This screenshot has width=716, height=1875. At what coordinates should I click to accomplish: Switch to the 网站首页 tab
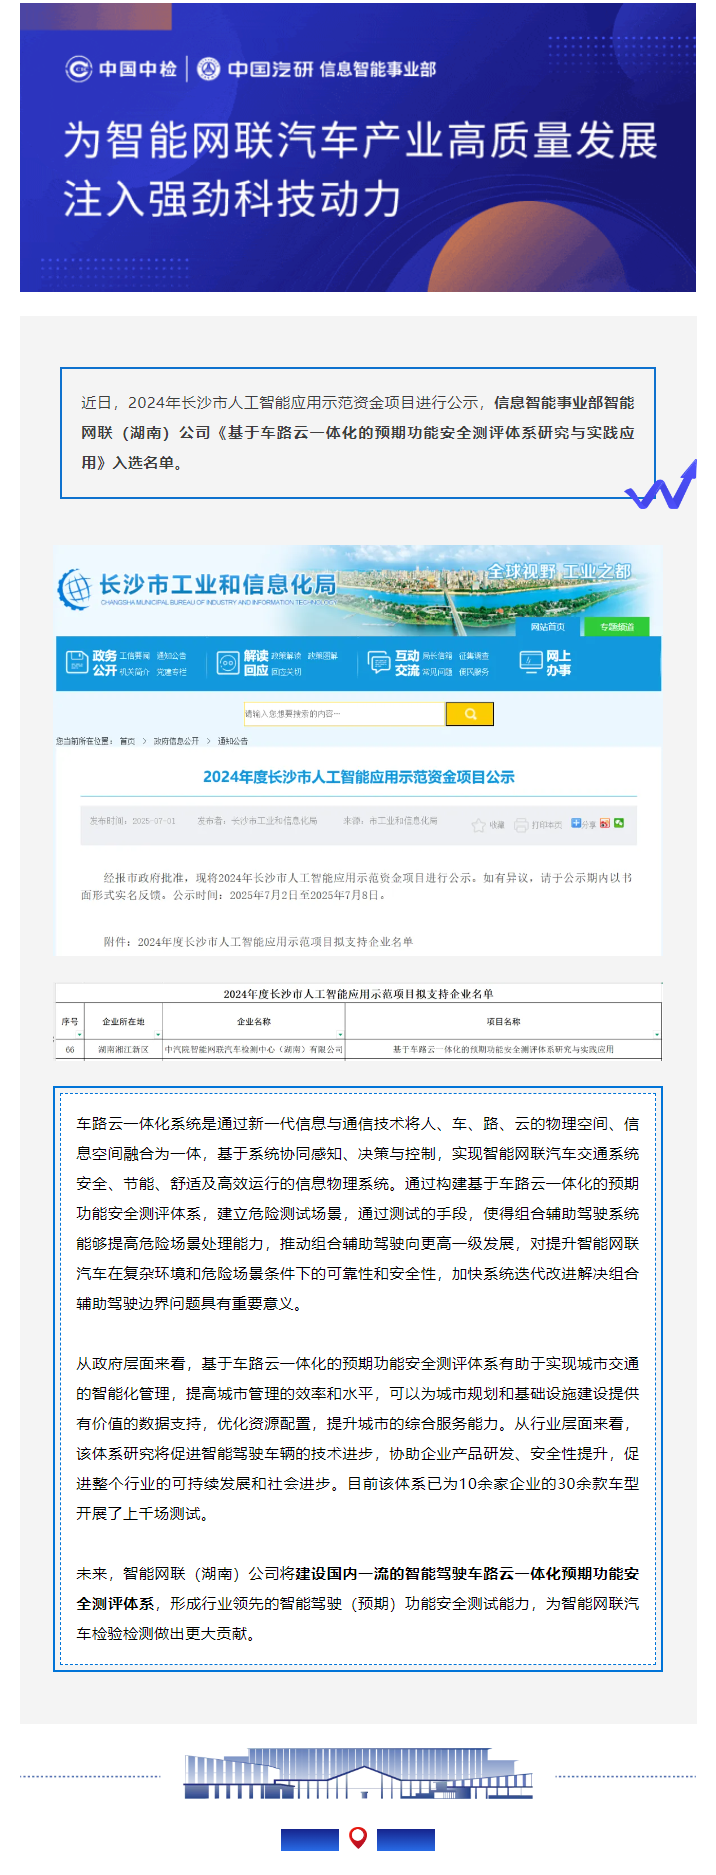click(x=548, y=626)
